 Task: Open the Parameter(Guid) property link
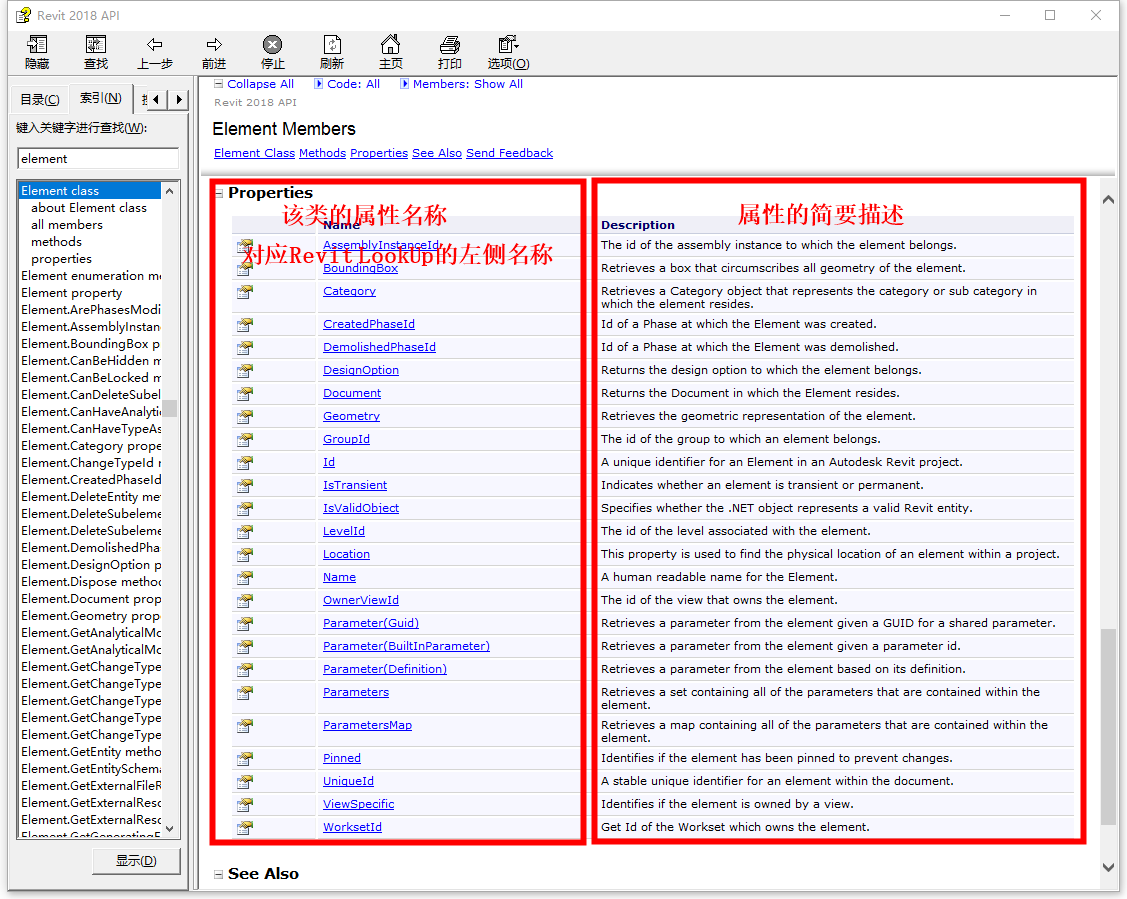371,623
